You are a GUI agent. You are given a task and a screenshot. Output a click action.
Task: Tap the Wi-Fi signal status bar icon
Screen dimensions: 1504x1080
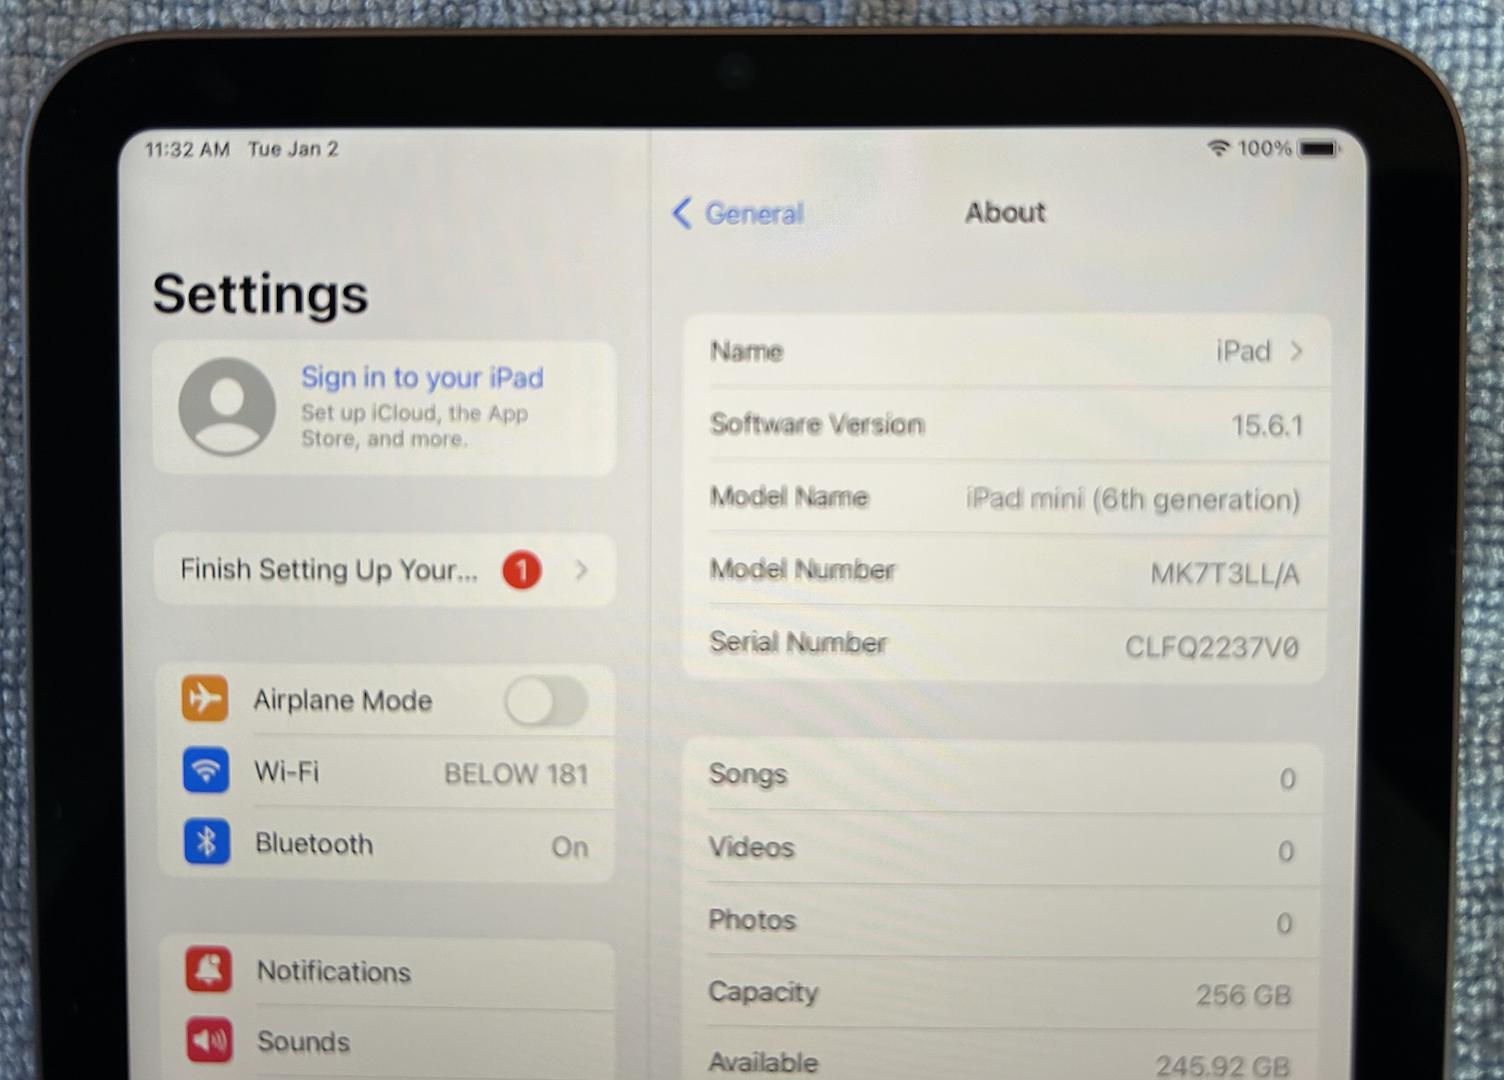[1218, 148]
